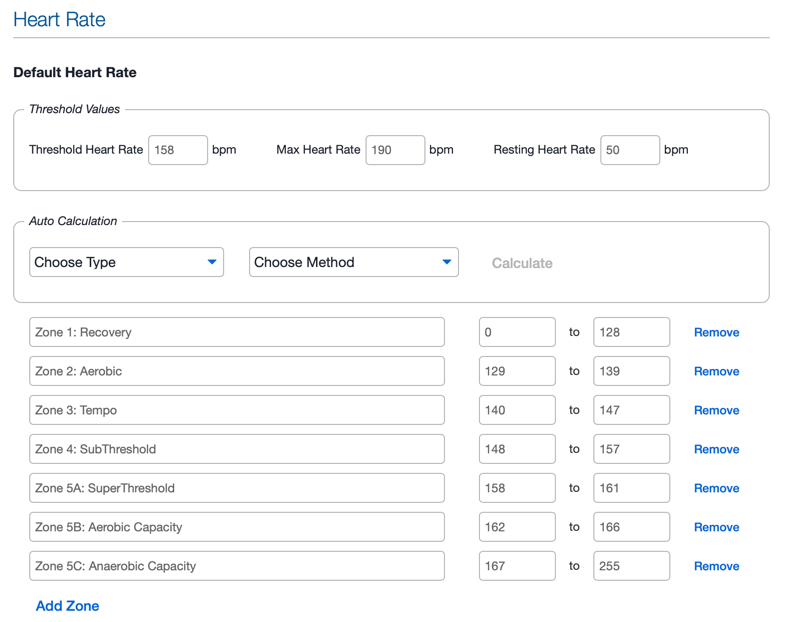Image resolution: width=786 pixels, height=622 pixels.
Task: Click Zone 1 upper bound field showing 128
Action: coord(632,332)
